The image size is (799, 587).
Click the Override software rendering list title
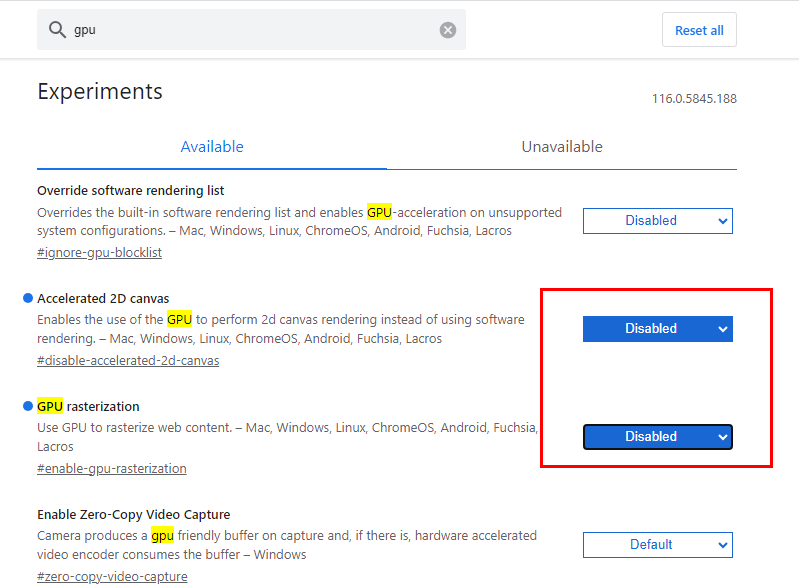130,191
